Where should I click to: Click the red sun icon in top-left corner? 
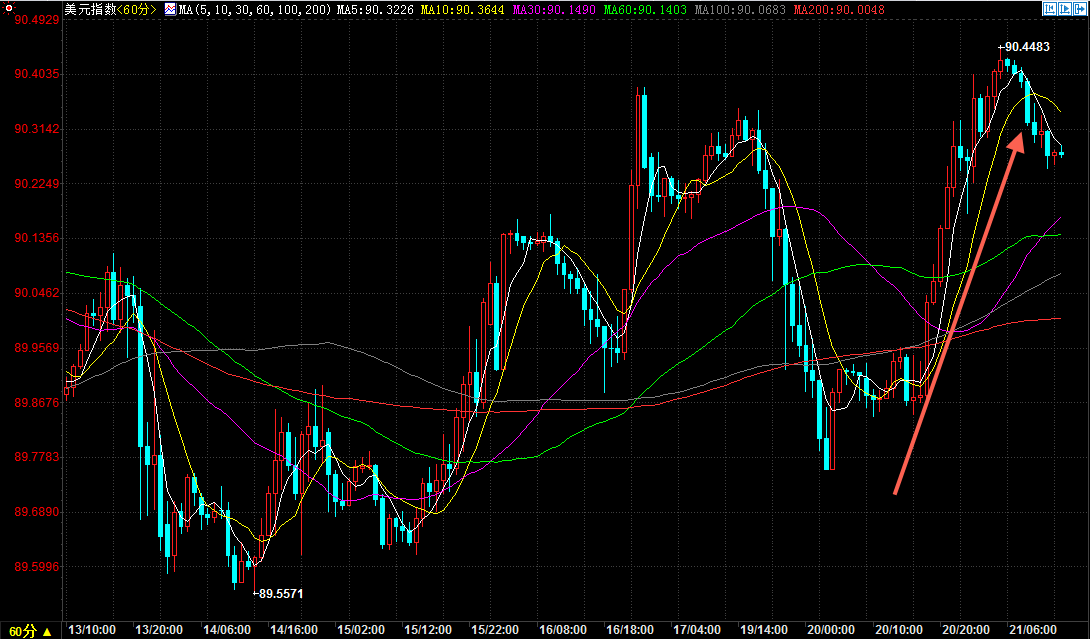(x=9, y=8)
